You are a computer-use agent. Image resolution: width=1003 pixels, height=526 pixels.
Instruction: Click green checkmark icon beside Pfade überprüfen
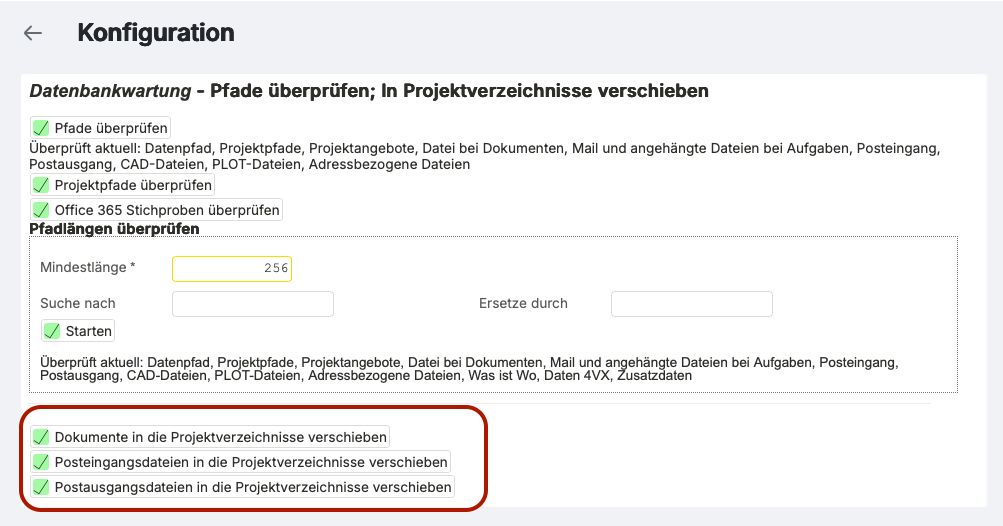[41, 128]
